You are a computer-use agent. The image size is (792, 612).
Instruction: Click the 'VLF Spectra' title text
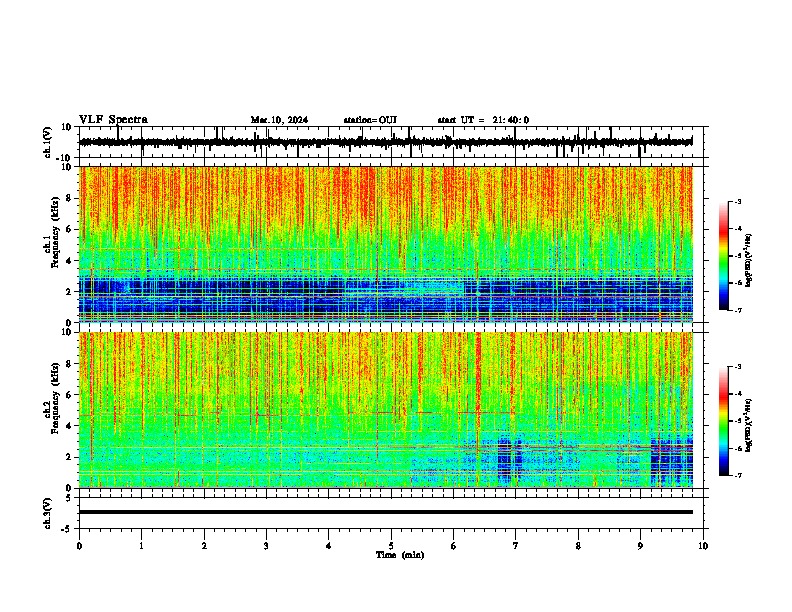coord(113,120)
